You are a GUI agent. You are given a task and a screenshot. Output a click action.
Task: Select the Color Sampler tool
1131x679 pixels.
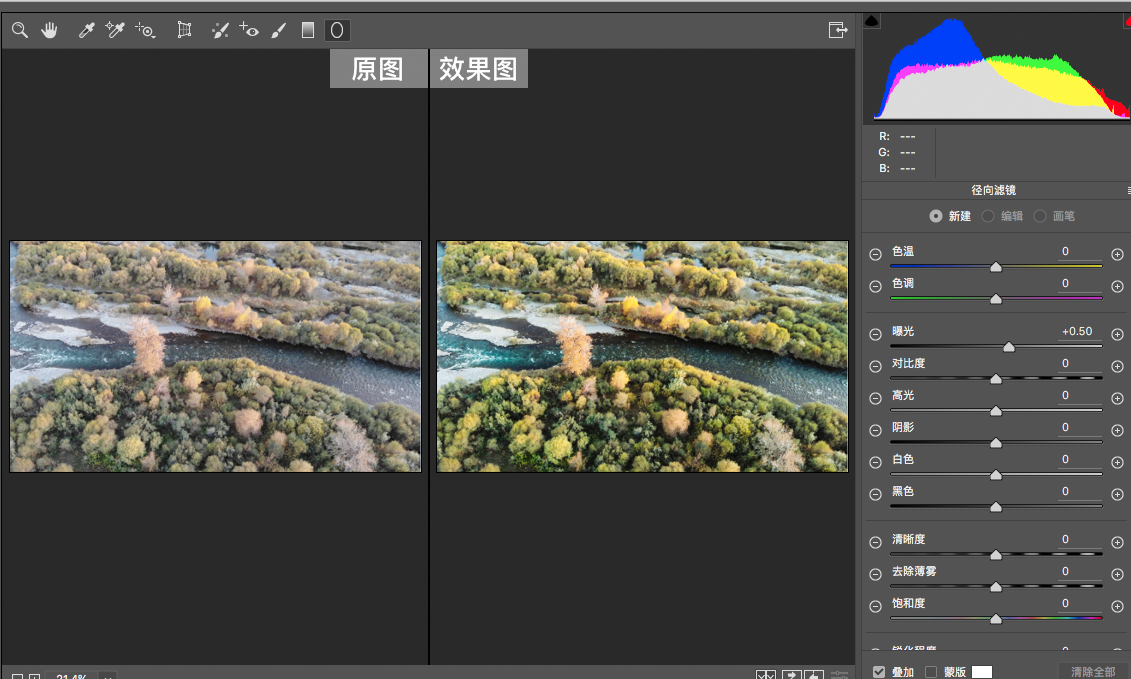pos(115,31)
